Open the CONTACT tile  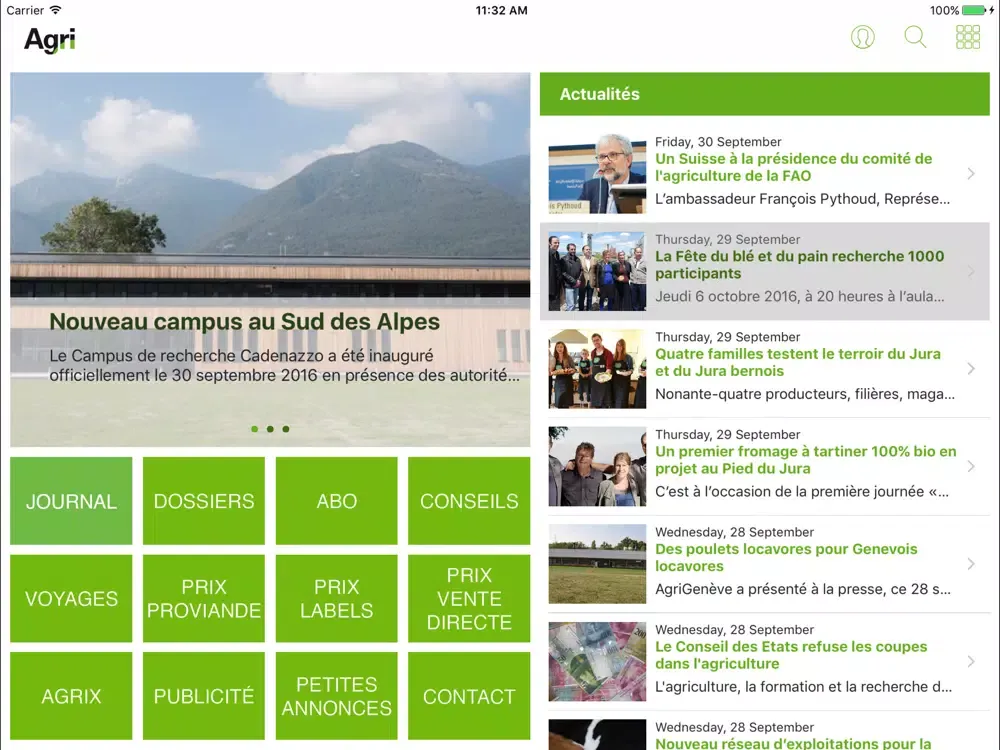(x=469, y=696)
